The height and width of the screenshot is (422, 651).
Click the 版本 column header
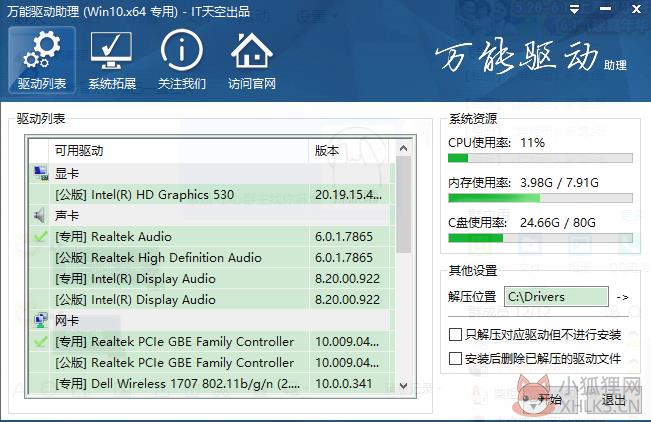coord(350,151)
